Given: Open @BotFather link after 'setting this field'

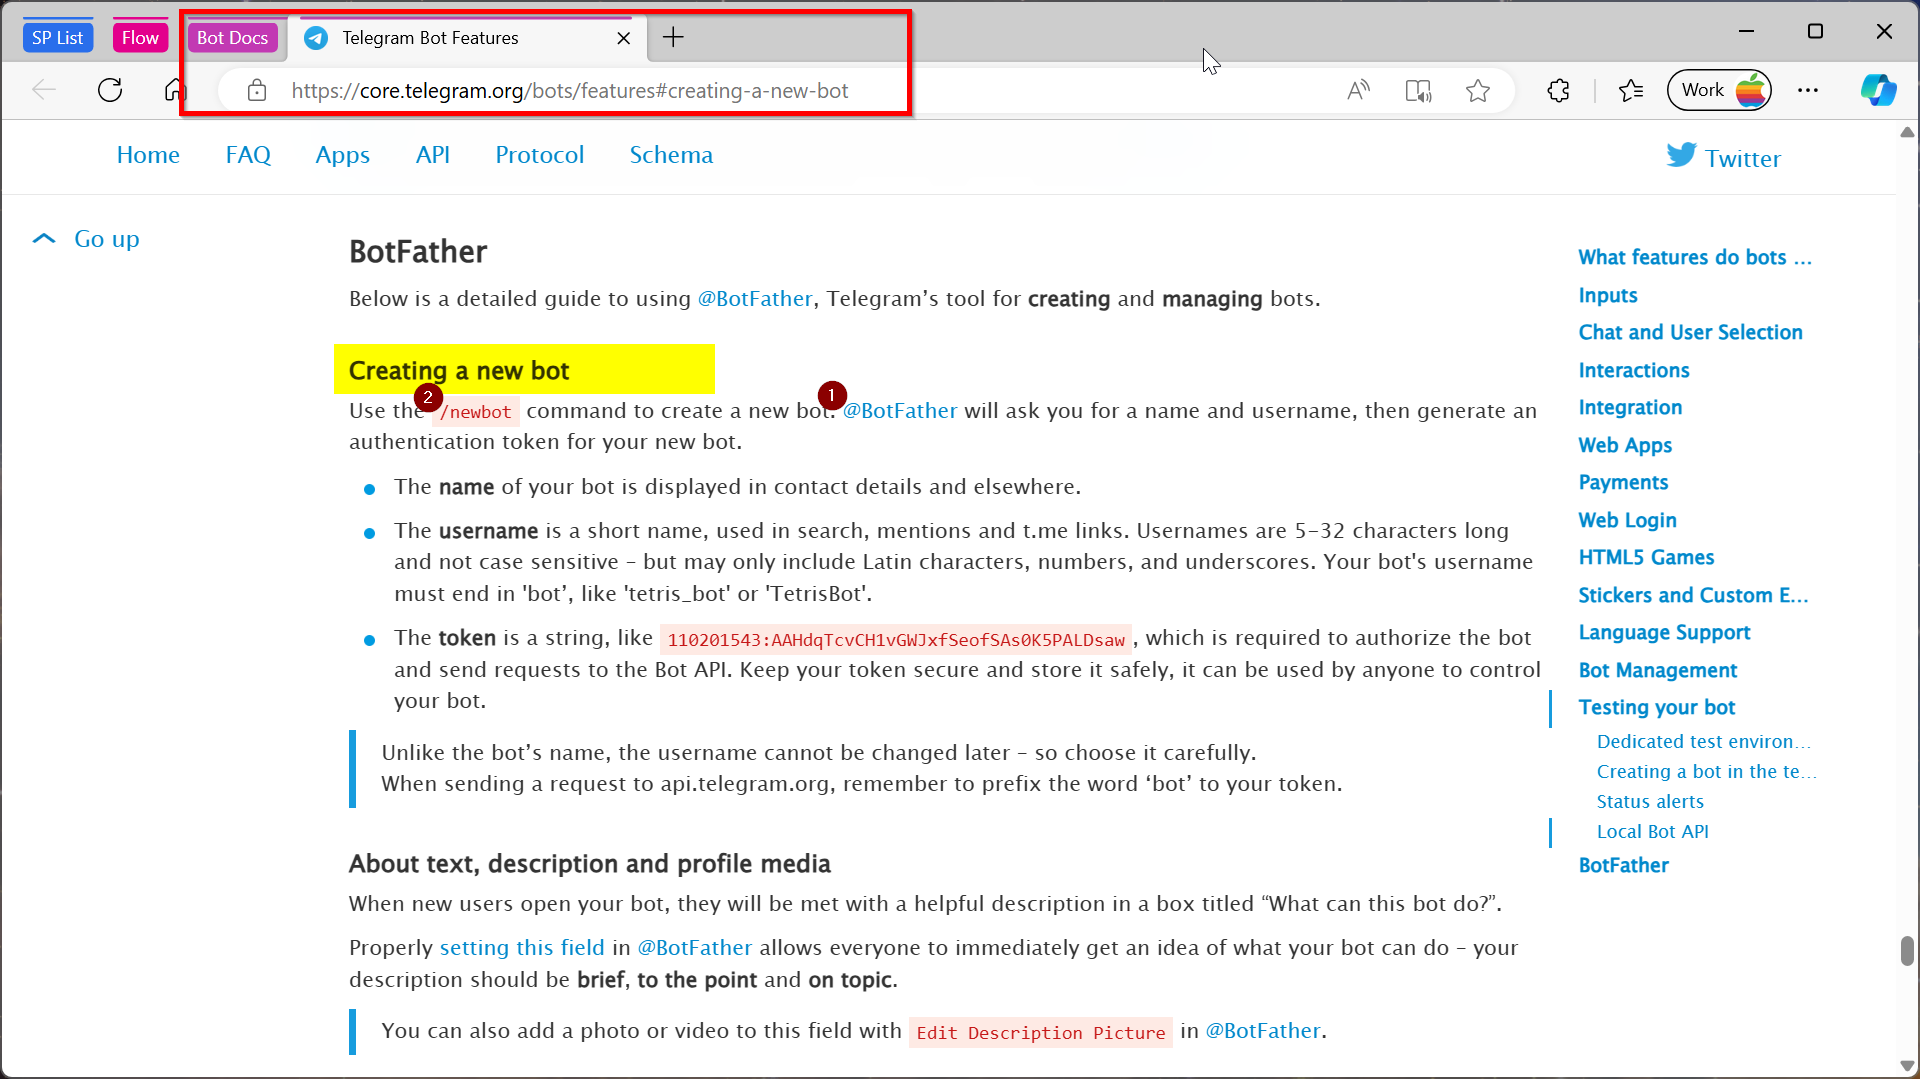Looking at the screenshot, I should tap(694, 948).
